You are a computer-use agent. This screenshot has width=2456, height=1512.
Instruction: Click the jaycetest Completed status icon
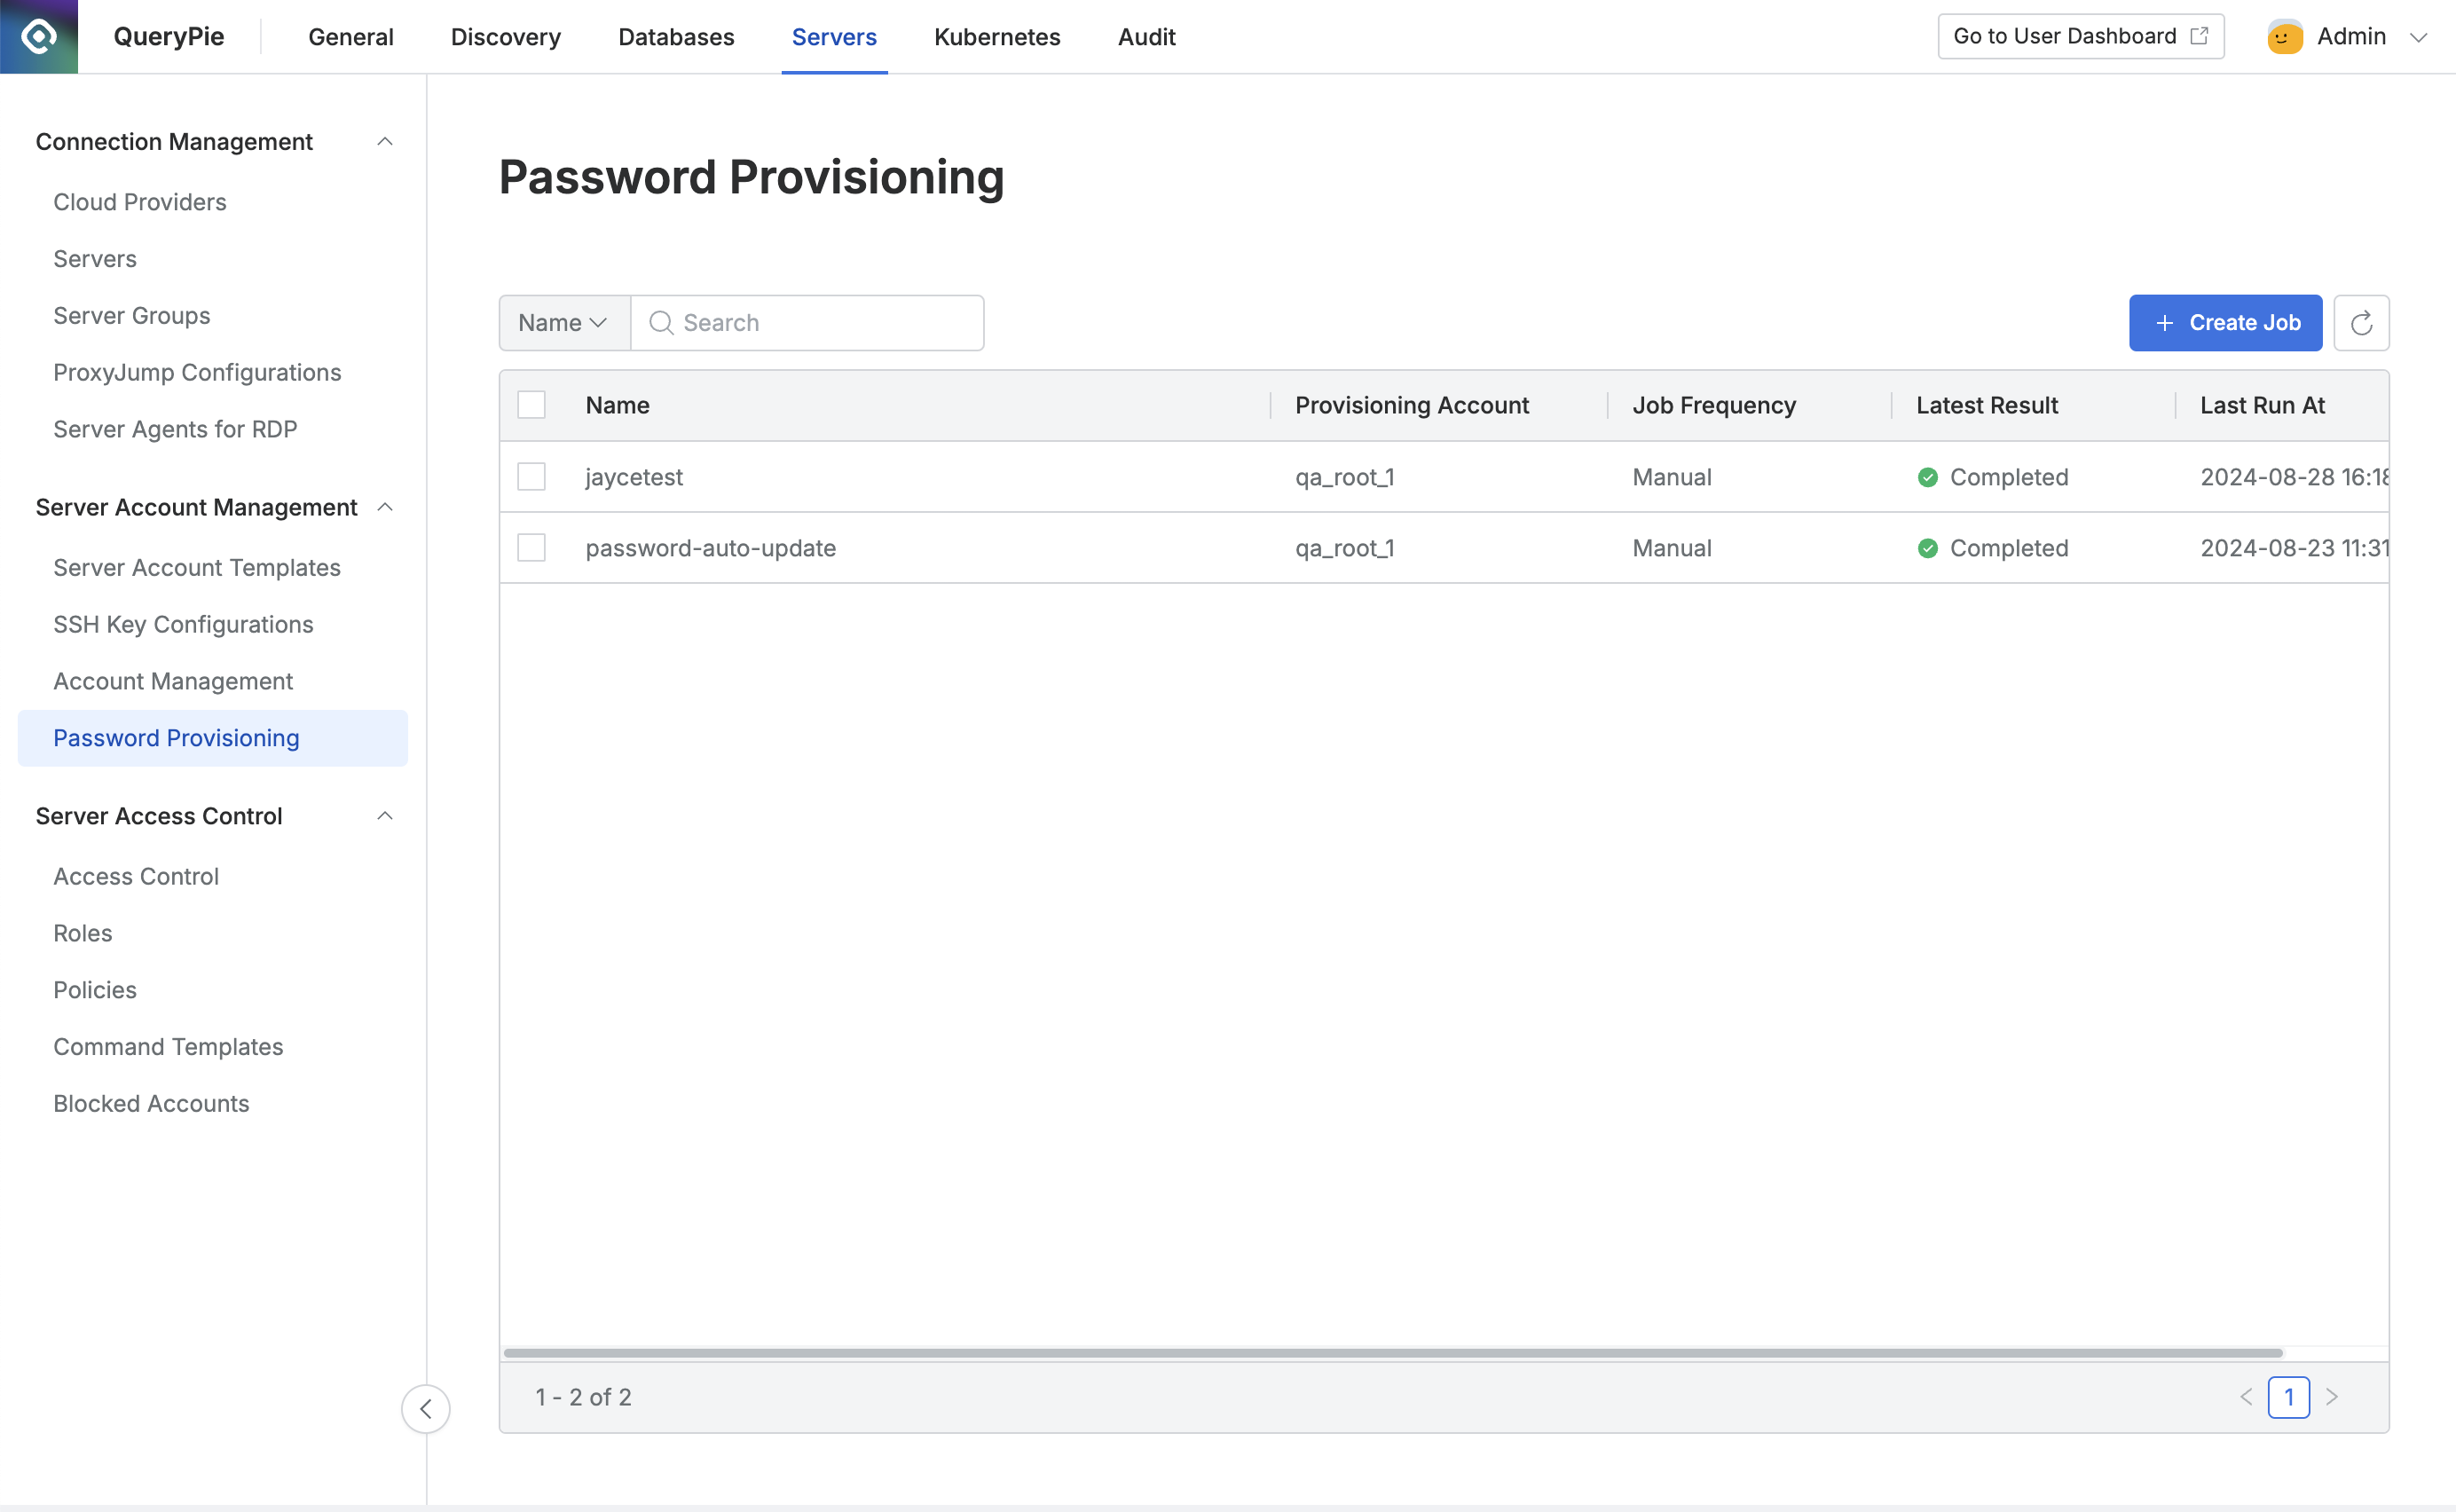pyautogui.click(x=1928, y=478)
